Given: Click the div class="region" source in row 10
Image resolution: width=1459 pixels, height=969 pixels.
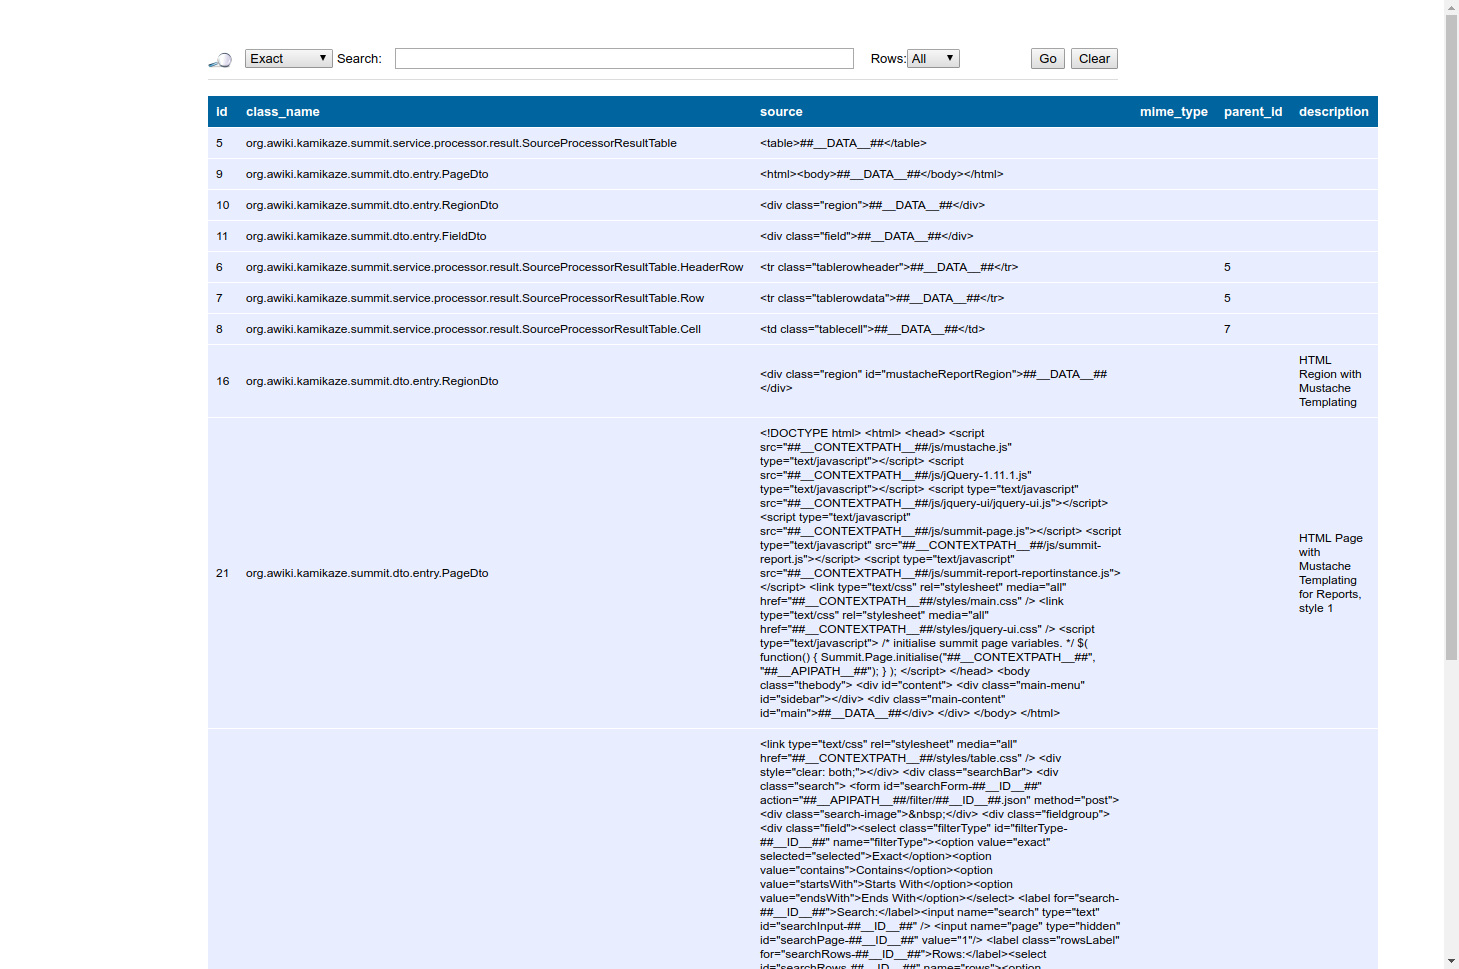Looking at the screenshot, I should (872, 205).
